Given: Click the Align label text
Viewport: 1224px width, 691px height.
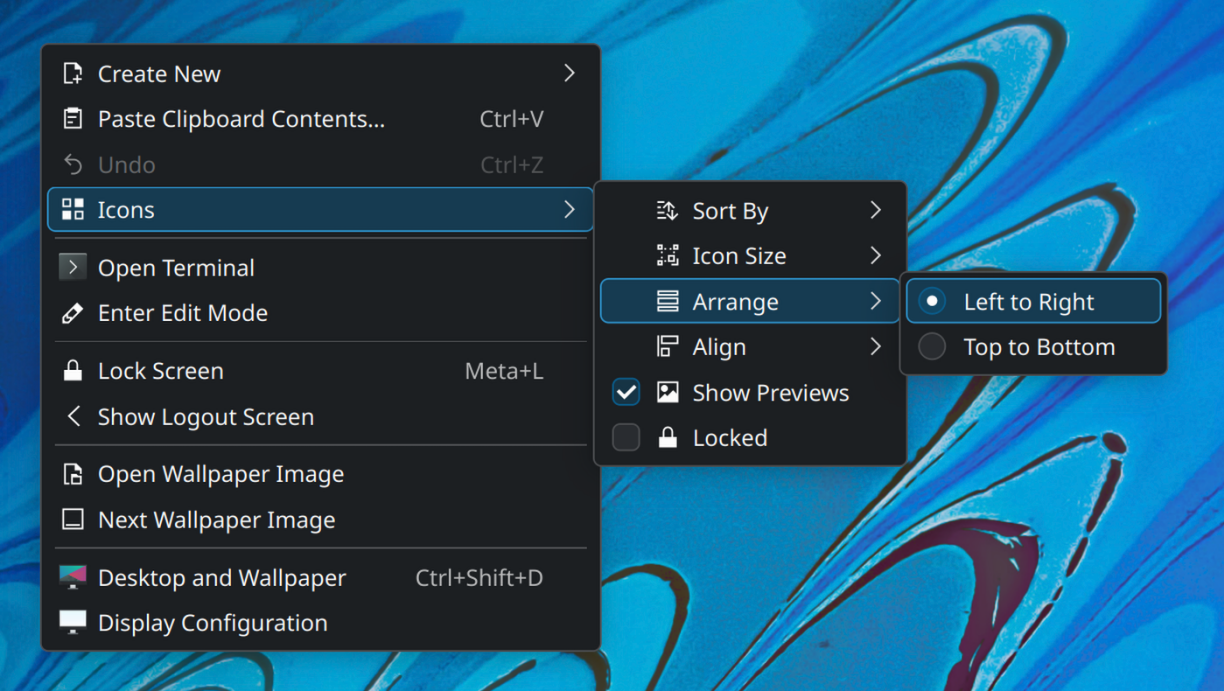Looking at the screenshot, I should pyautogui.click(x=719, y=348).
